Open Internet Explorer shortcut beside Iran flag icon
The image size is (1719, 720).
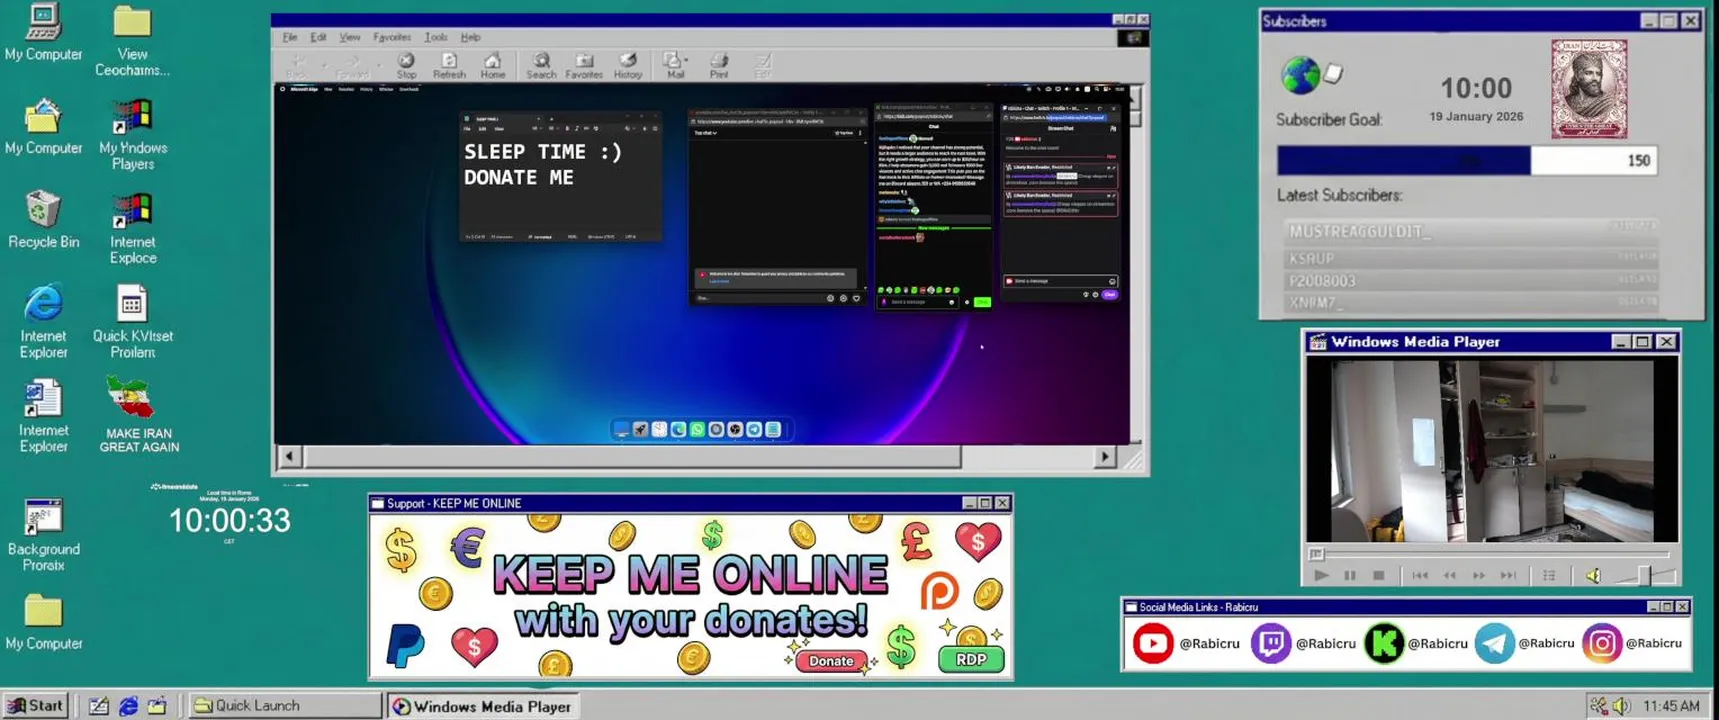(x=43, y=416)
